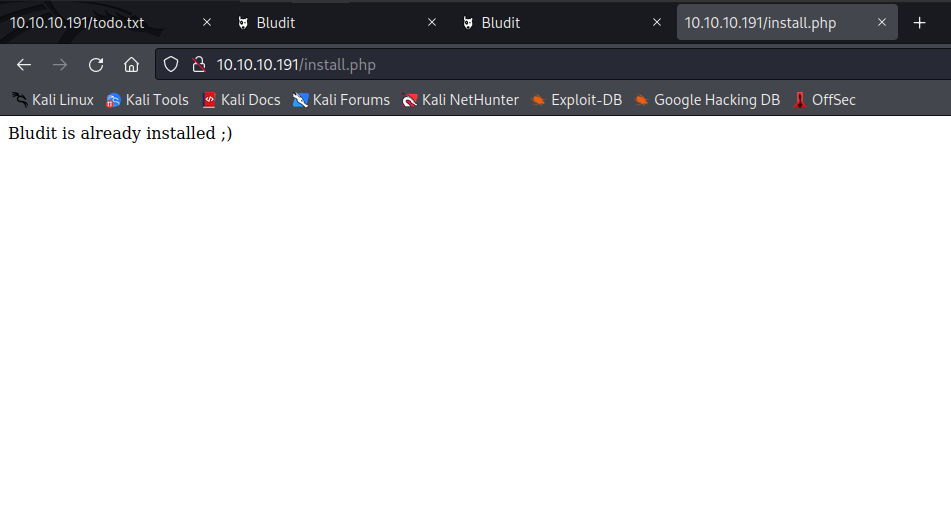951x518 pixels.
Task: Open the Kali Docs bookmark
Action: (x=241, y=100)
